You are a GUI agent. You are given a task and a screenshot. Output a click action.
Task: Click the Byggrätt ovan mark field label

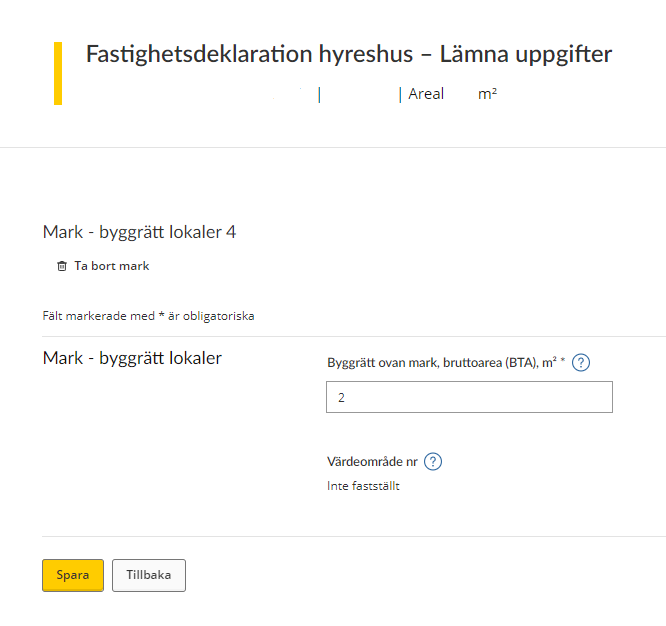pos(442,363)
